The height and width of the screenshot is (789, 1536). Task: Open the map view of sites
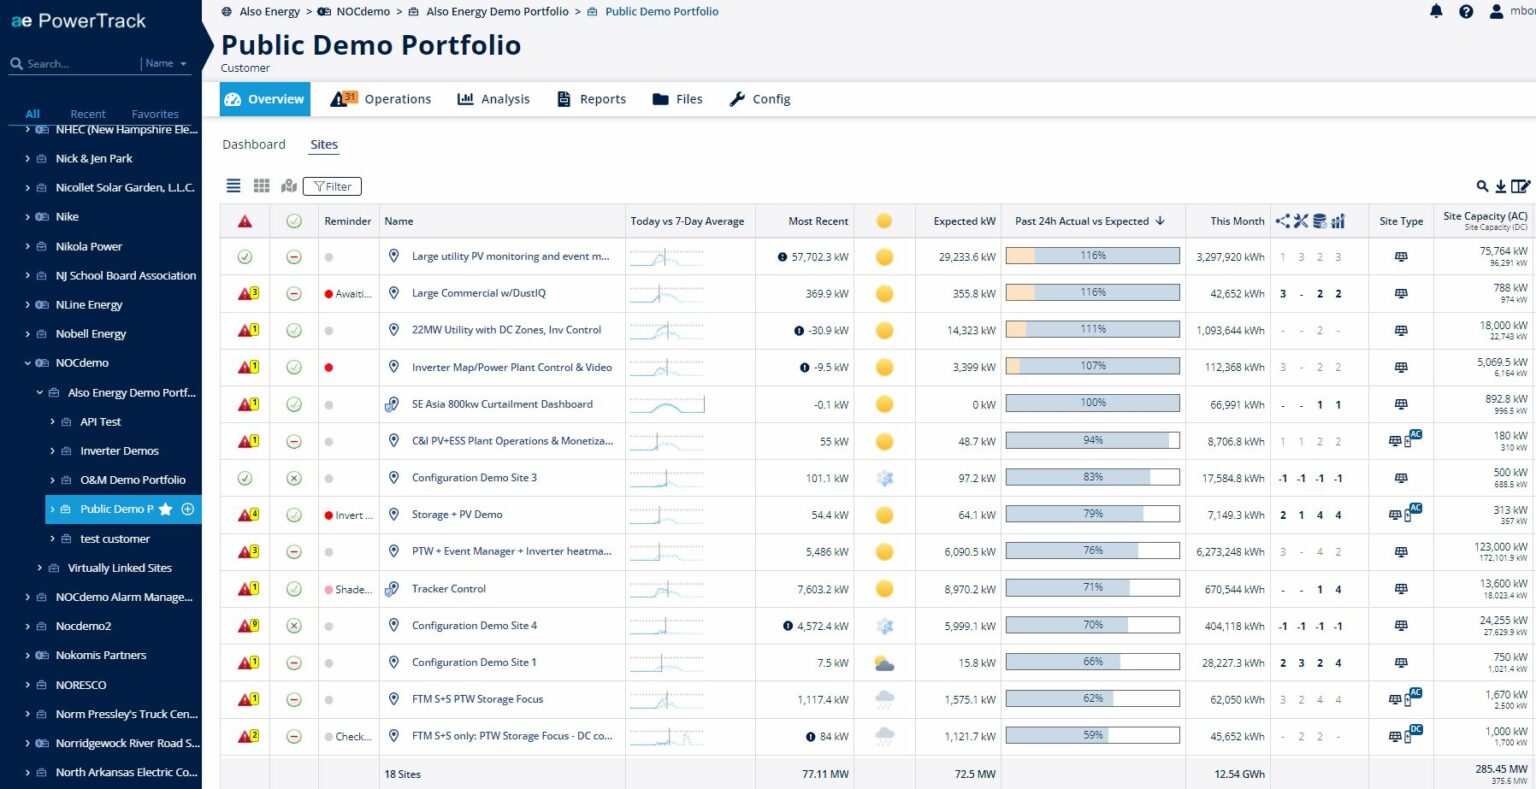(x=288, y=186)
